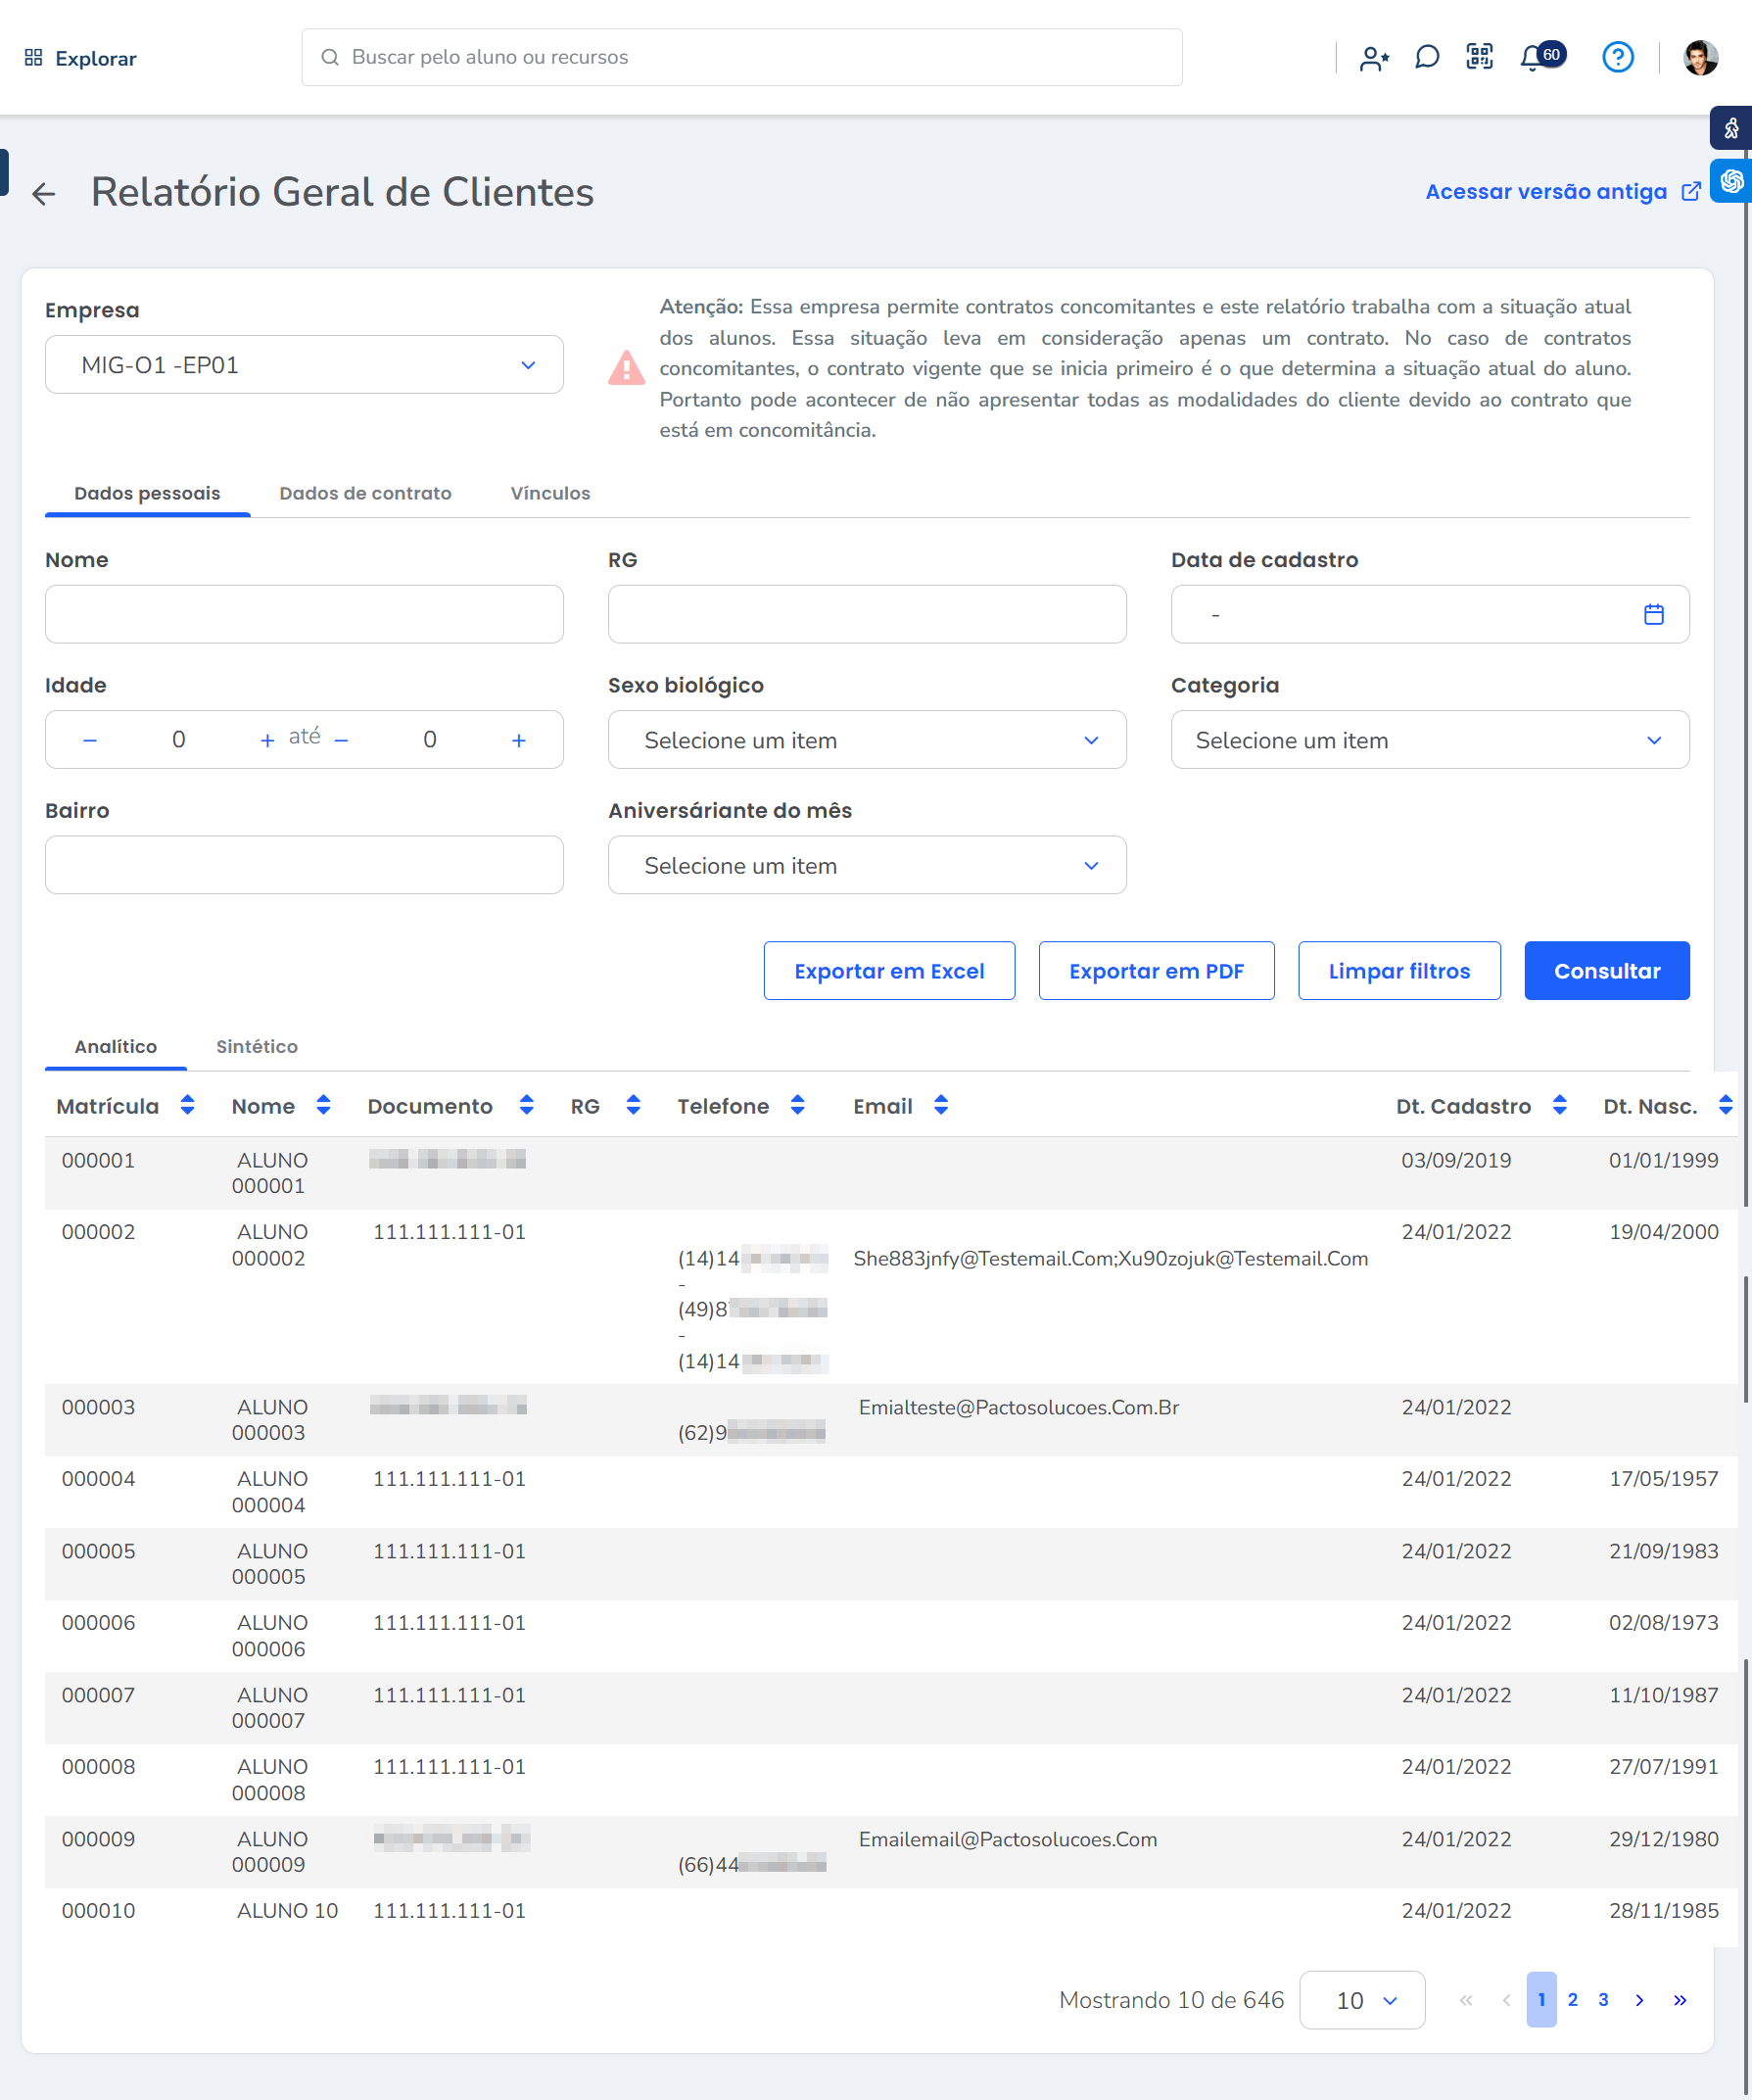Switch to the Dados de contrato tab
Screen dimensions: 1752x2100
pyautogui.click(x=365, y=493)
